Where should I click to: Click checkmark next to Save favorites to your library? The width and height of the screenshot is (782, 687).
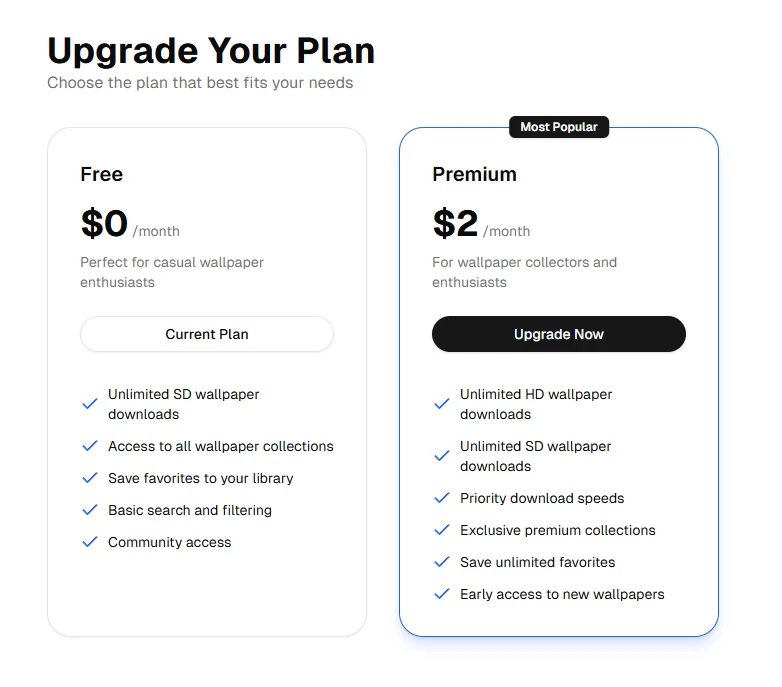click(x=89, y=478)
